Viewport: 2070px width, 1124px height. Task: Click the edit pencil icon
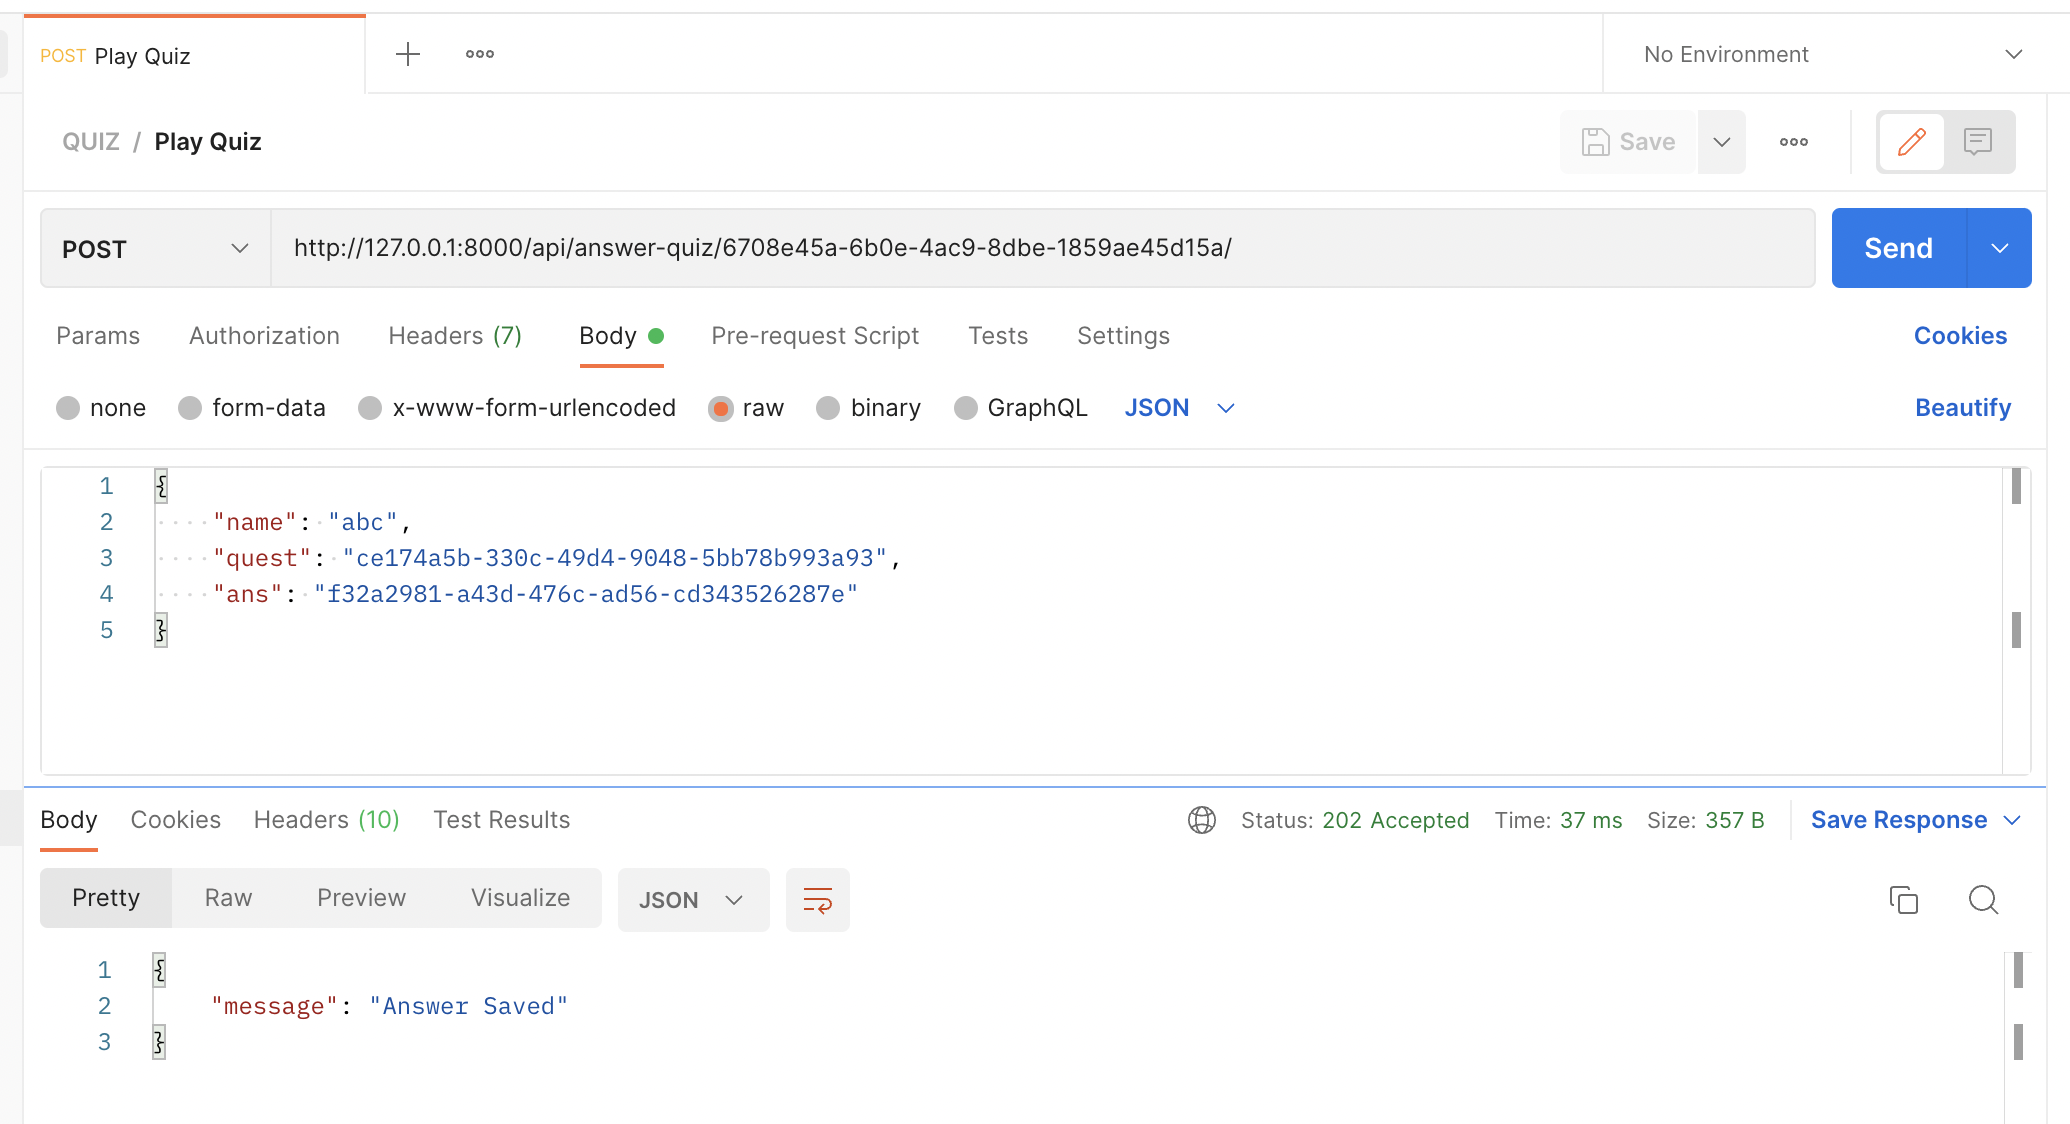tap(1912, 142)
